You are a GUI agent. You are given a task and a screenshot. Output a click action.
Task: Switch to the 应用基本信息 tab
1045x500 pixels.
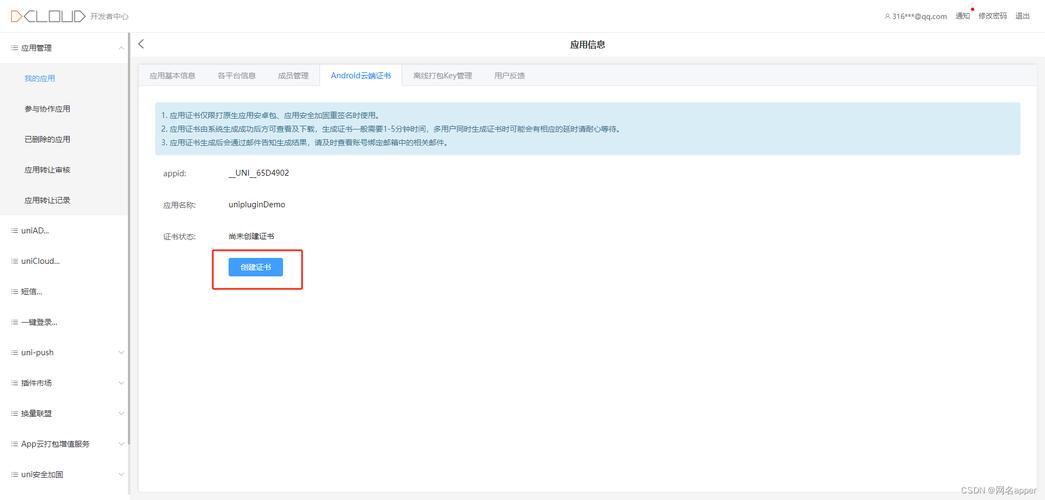pos(172,76)
